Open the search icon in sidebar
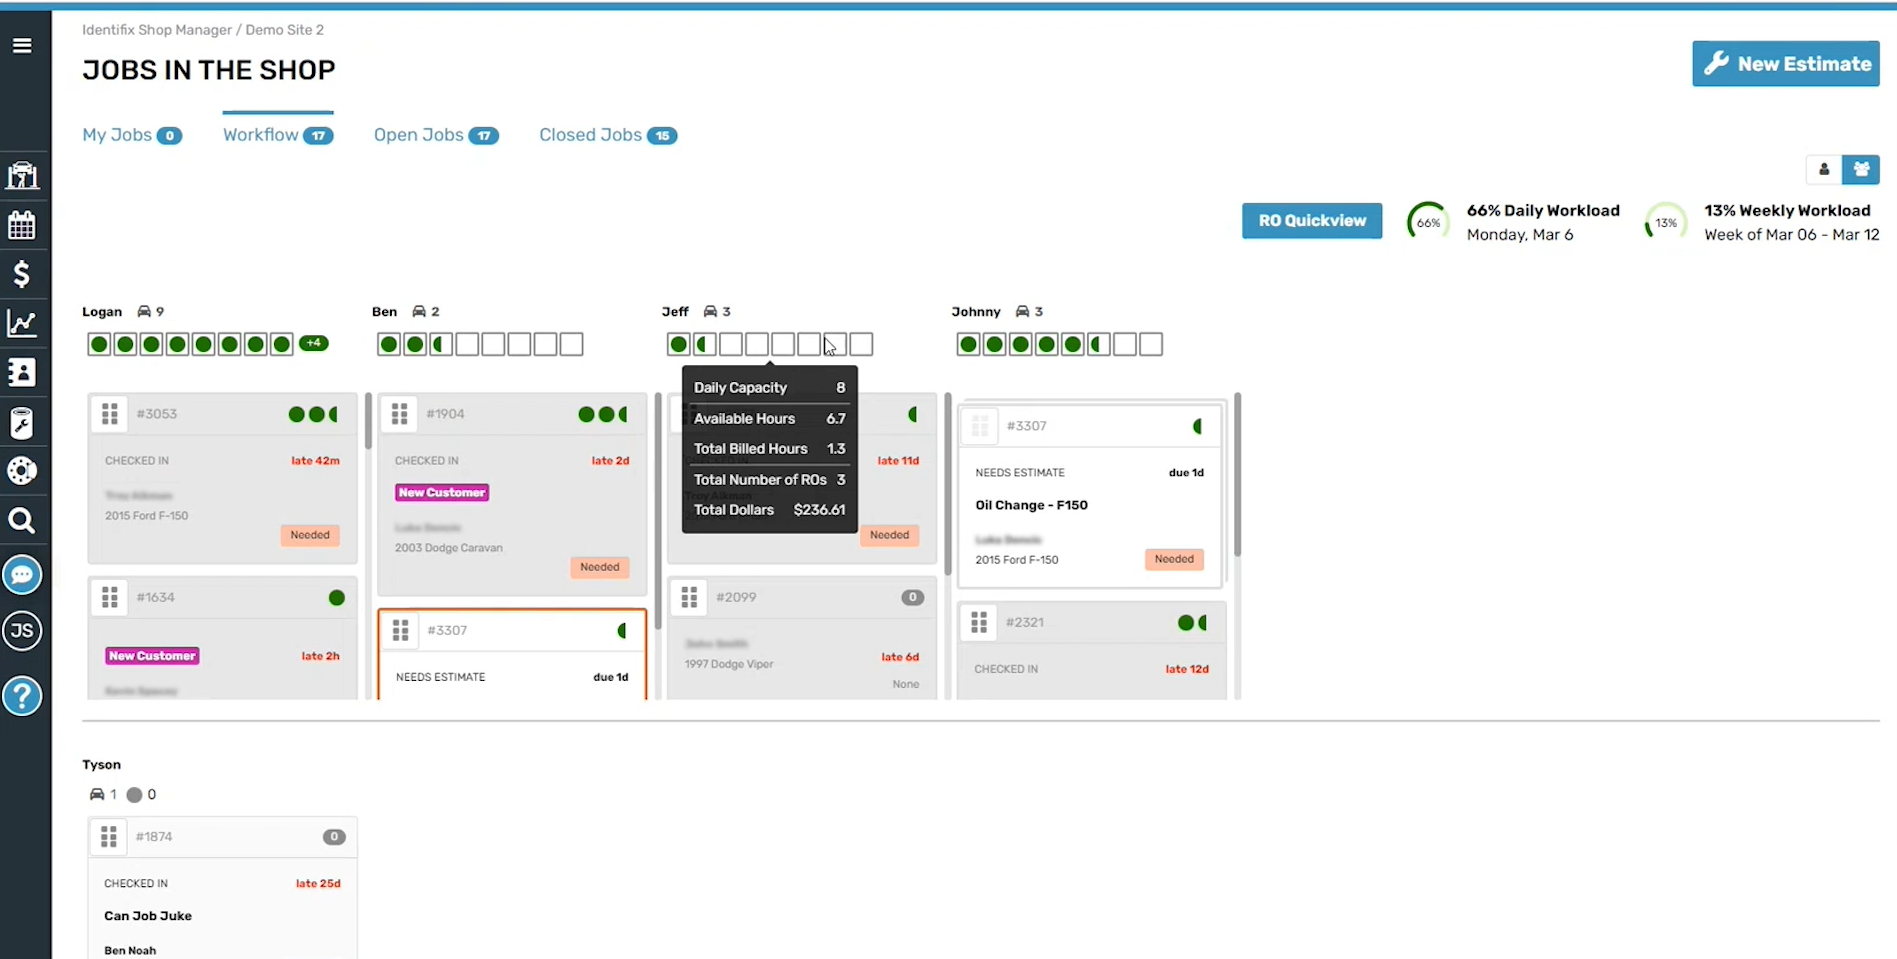 pyautogui.click(x=22, y=519)
